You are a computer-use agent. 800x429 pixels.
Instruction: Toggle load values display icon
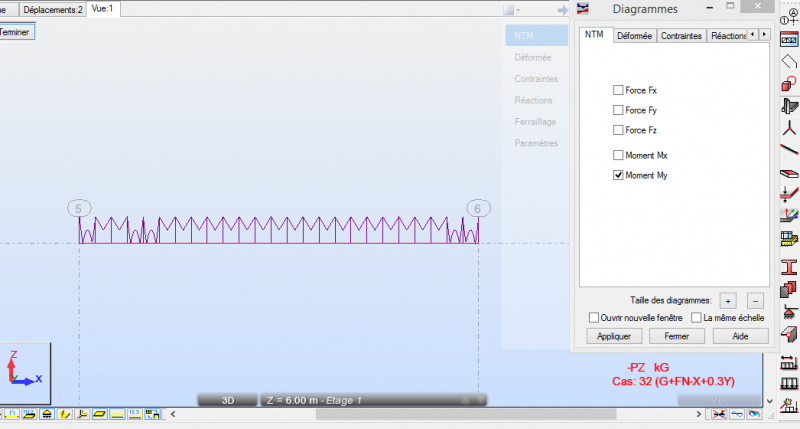[x=134, y=414]
